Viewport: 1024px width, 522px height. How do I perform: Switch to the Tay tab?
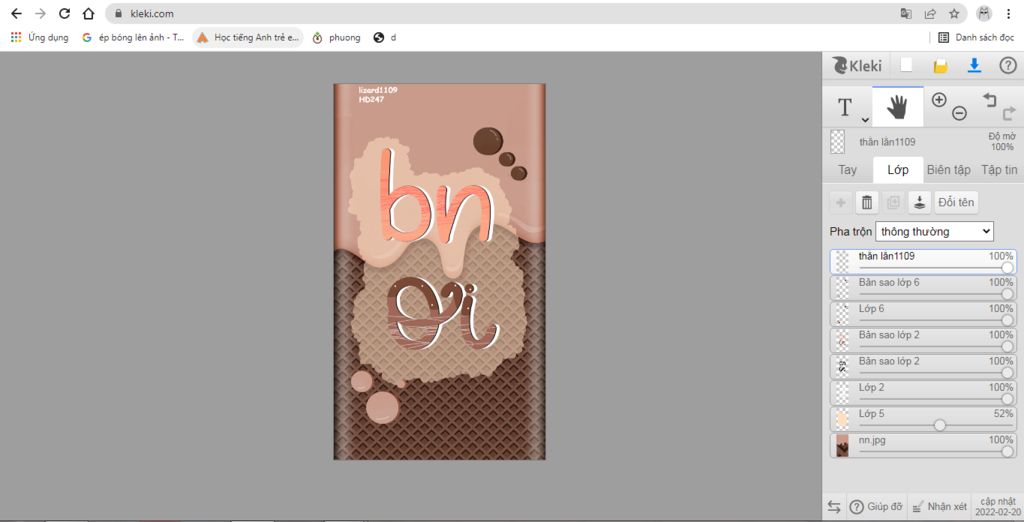[x=847, y=170]
